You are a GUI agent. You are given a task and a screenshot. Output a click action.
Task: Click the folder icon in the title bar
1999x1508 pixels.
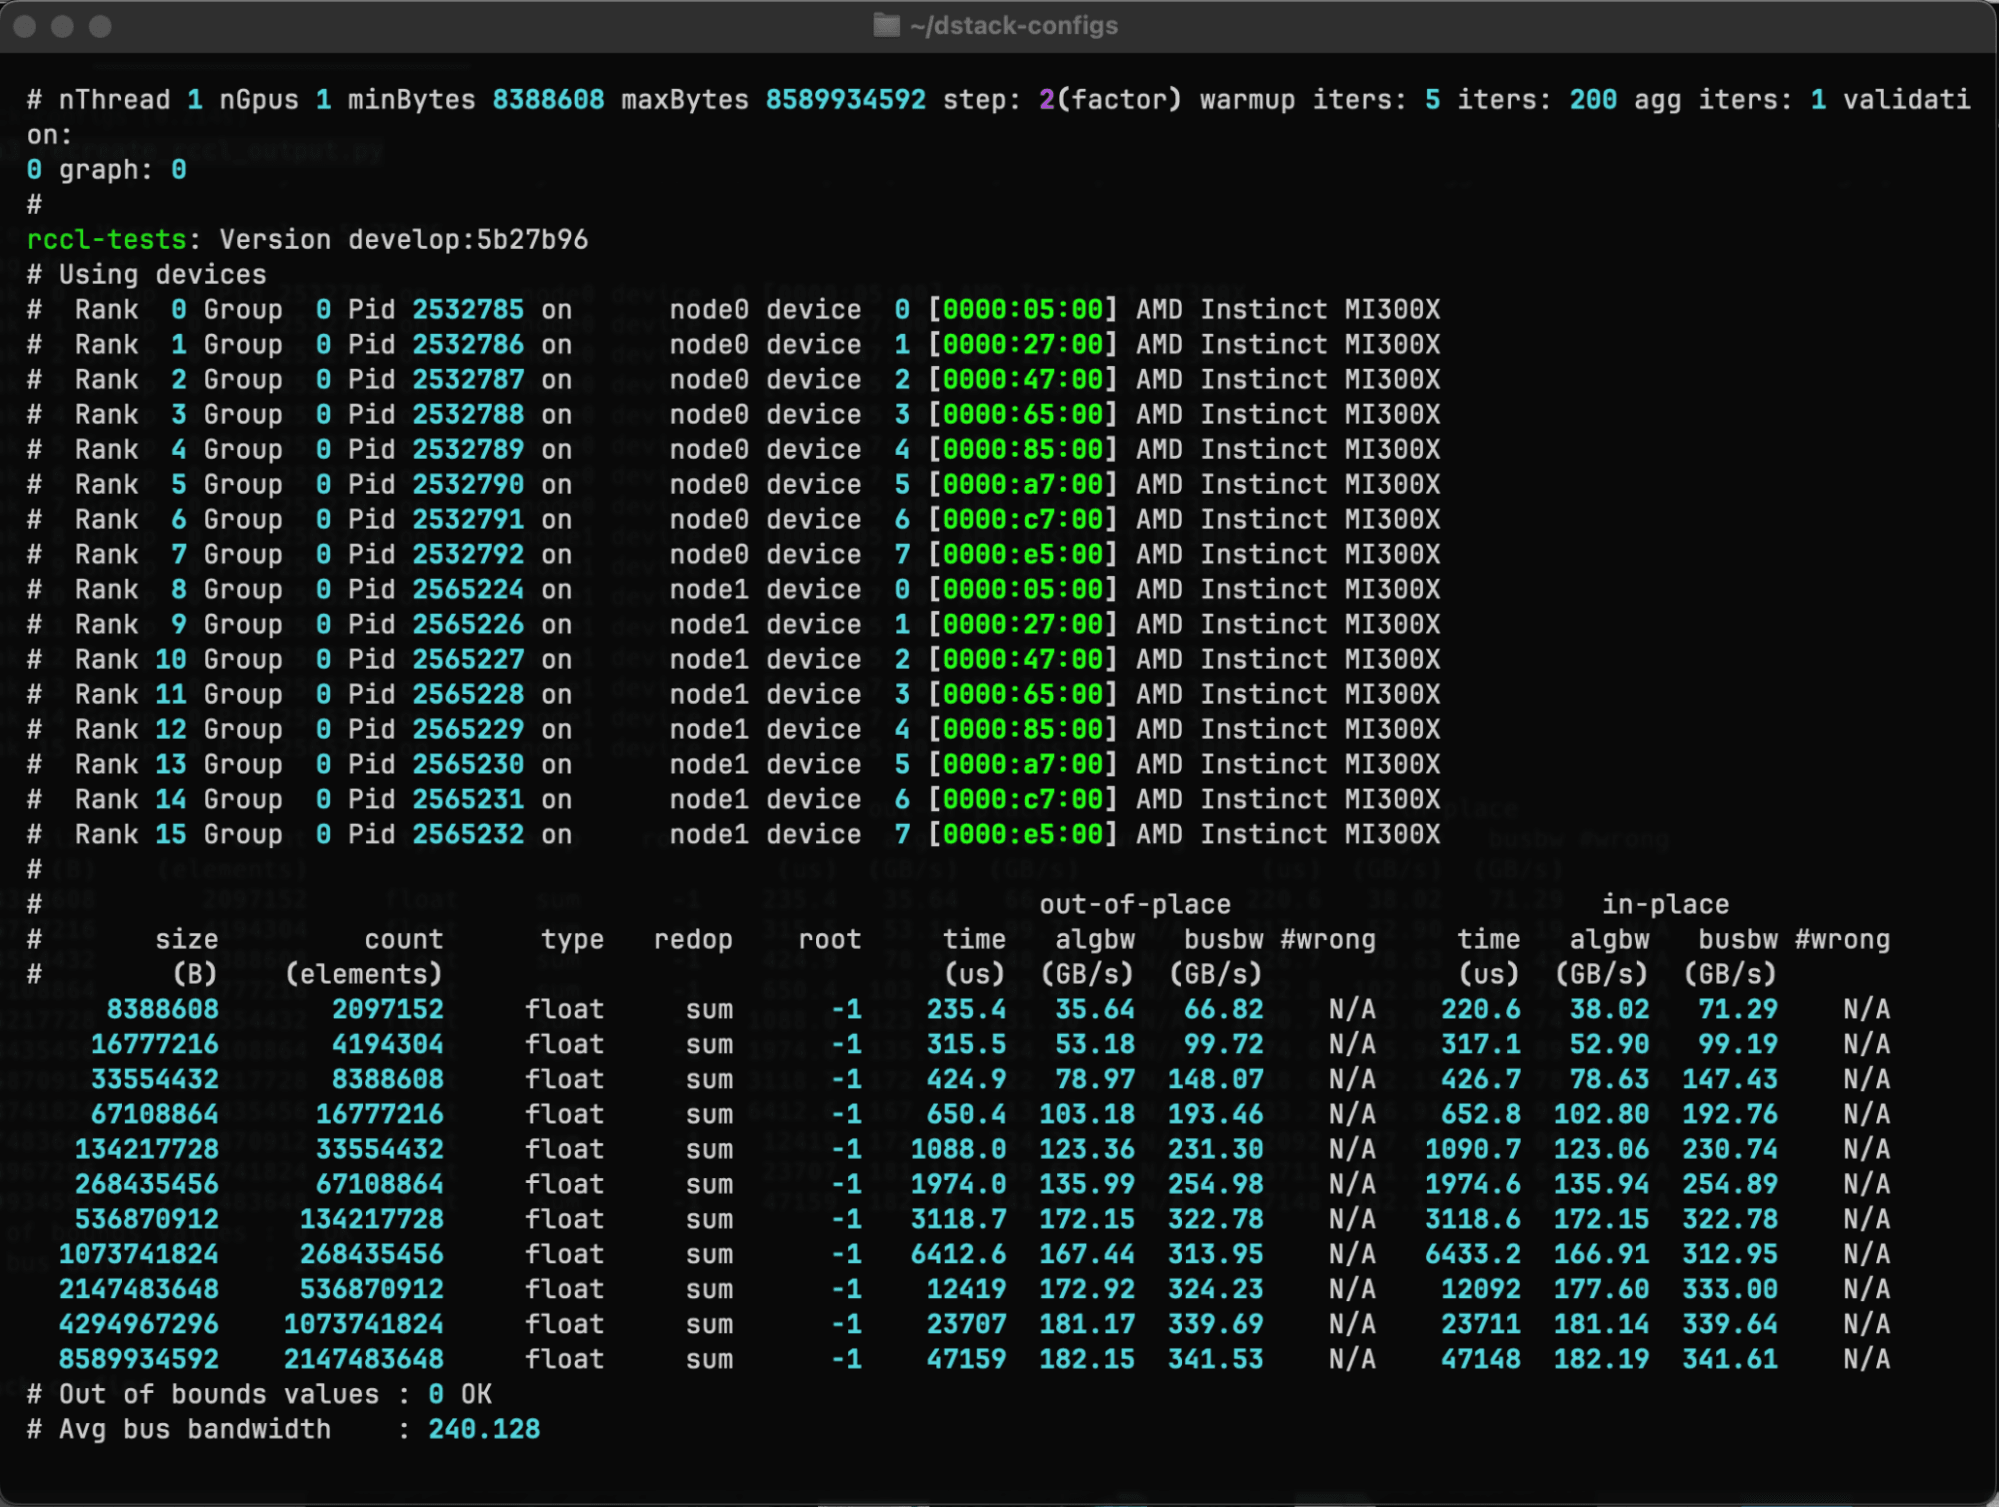[x=886, y=25]
